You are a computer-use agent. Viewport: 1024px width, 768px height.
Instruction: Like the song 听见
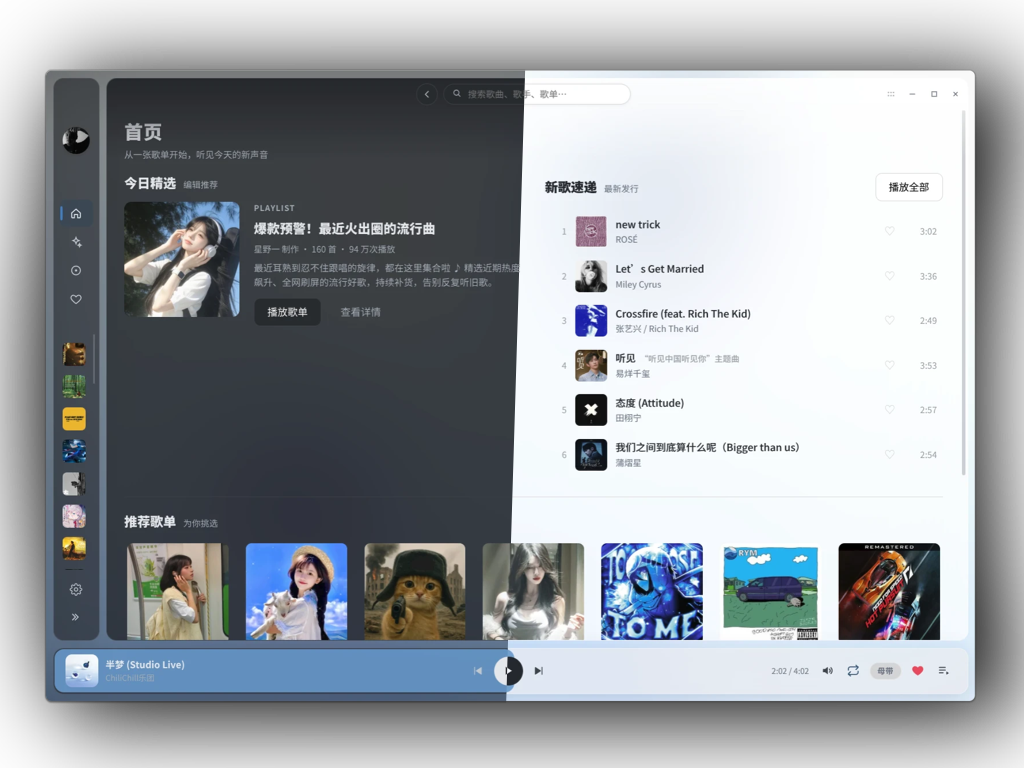coord(889,365)
